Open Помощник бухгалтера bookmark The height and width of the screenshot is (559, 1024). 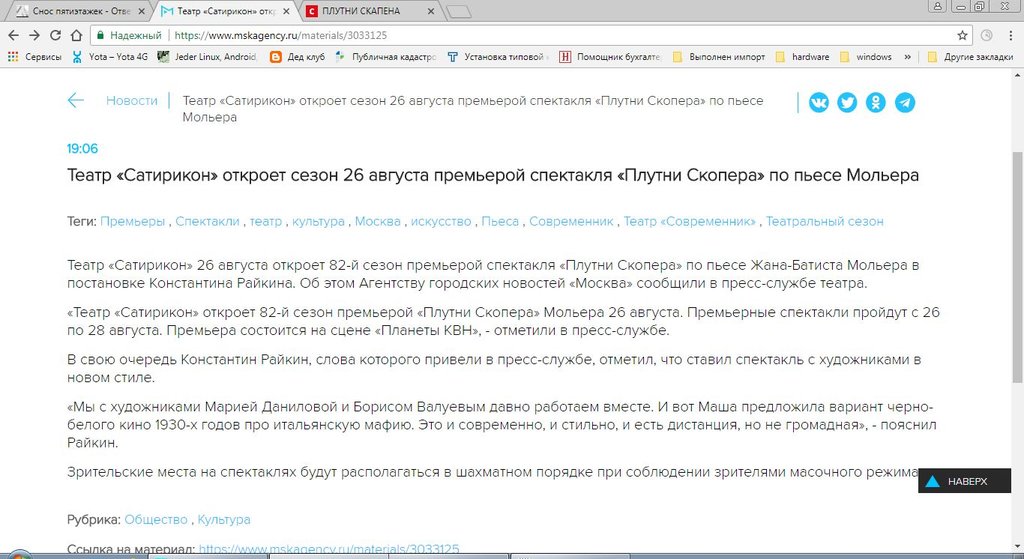[610, 57]
